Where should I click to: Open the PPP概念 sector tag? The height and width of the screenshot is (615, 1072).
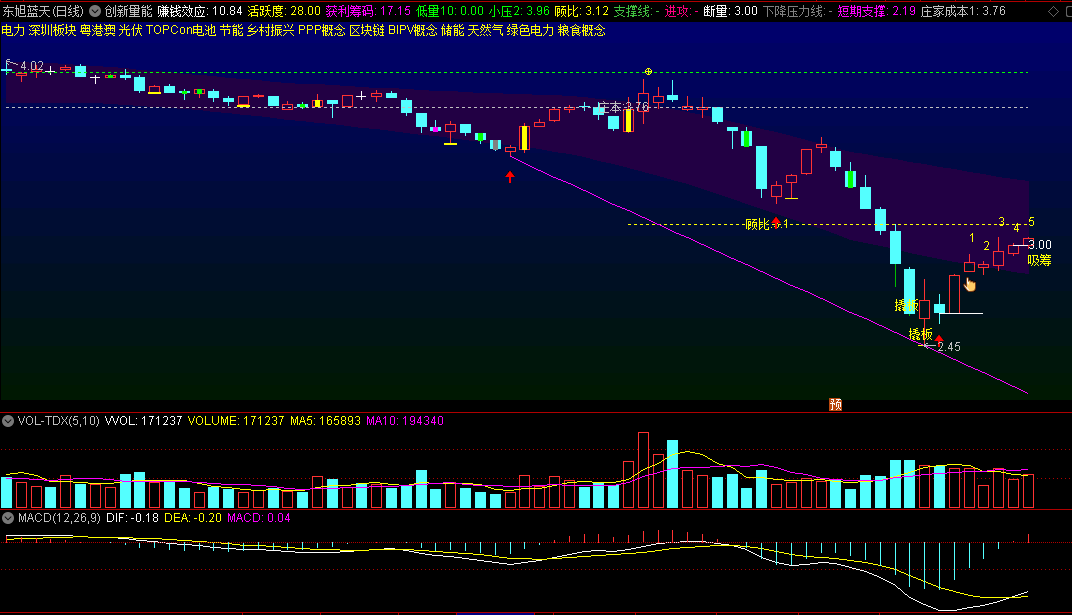coord(321,30)
